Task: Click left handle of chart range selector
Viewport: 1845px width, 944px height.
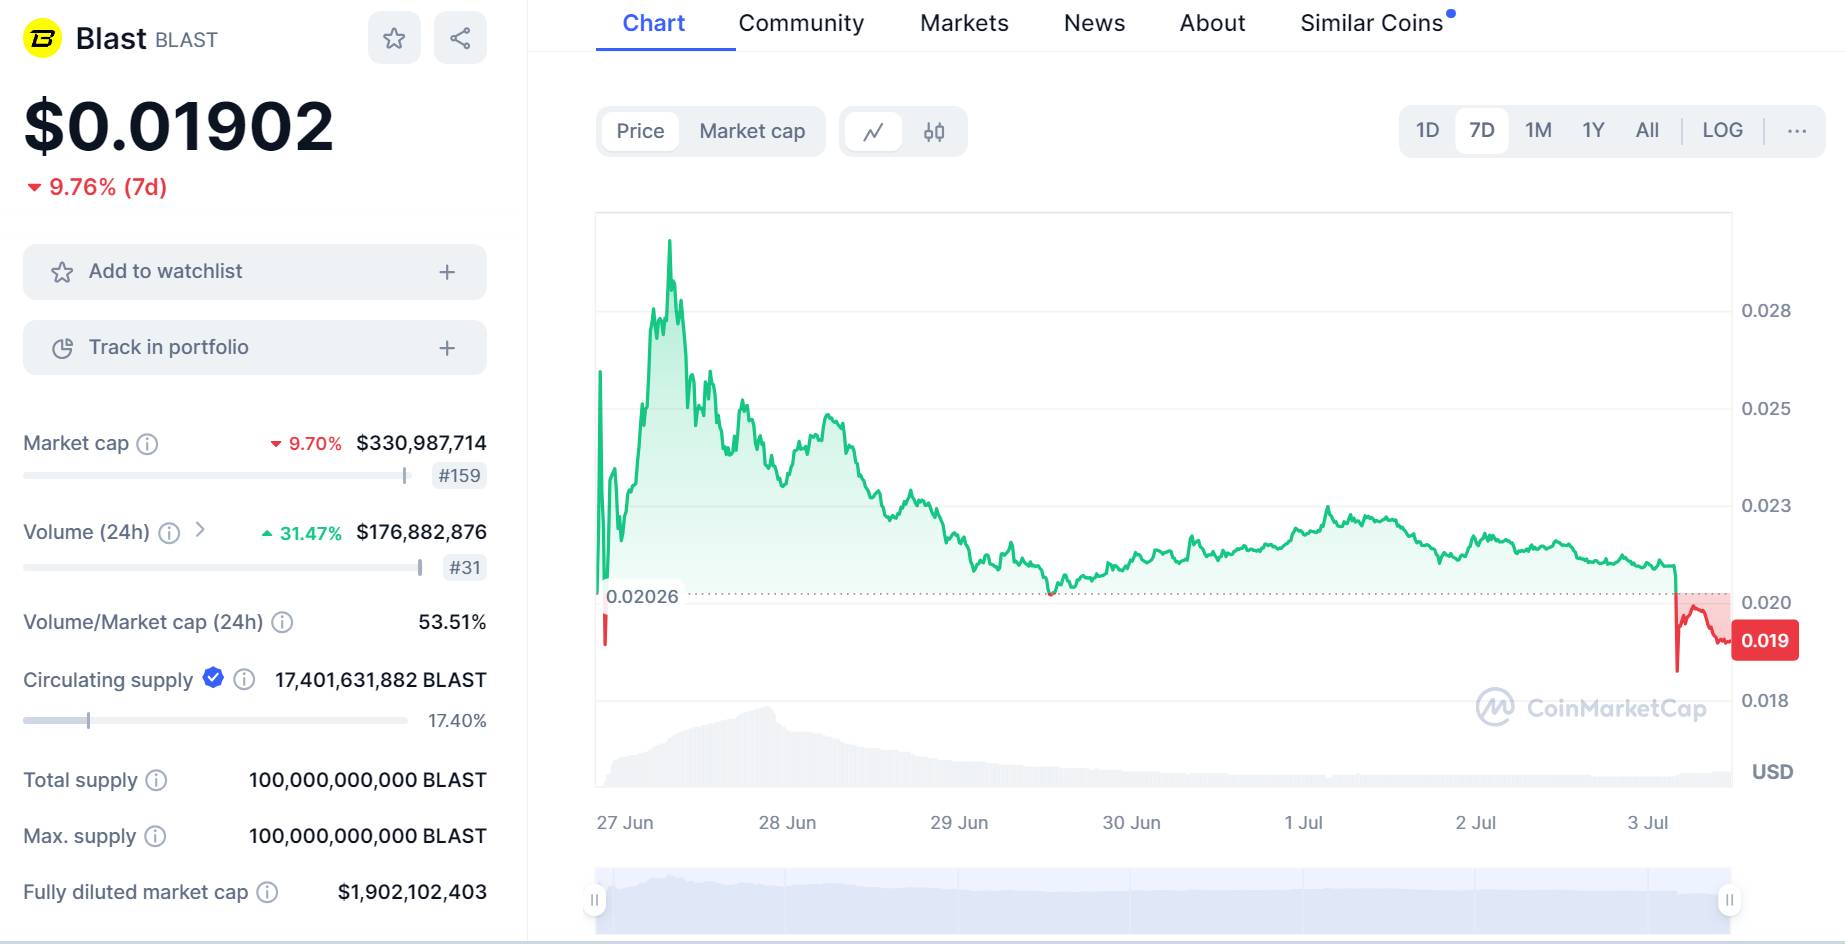Action: (595, 900)
